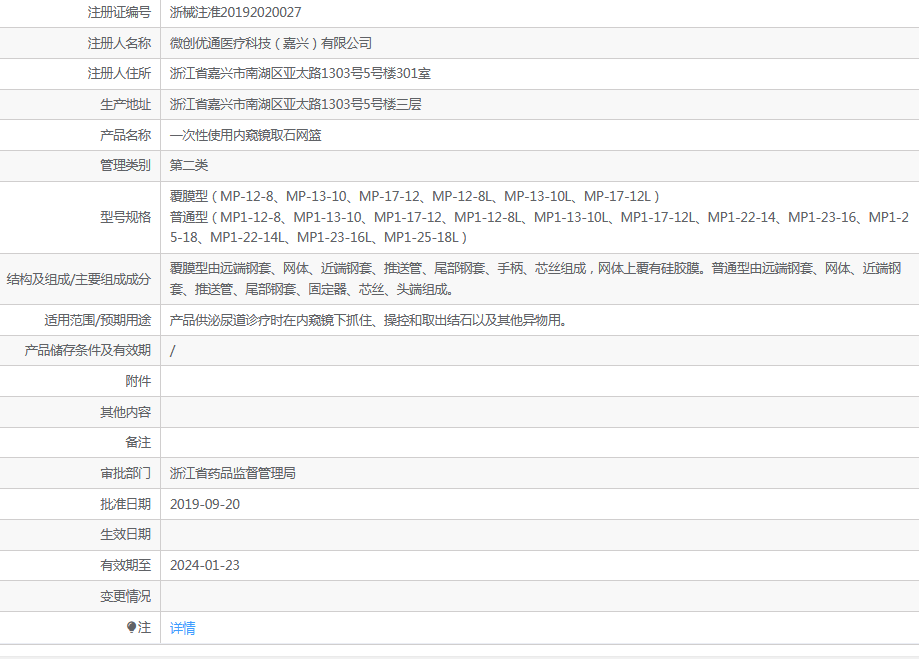
Task: Select intended use text 产品供泌尿道诊疗时
Action: [x=368, y=320]
